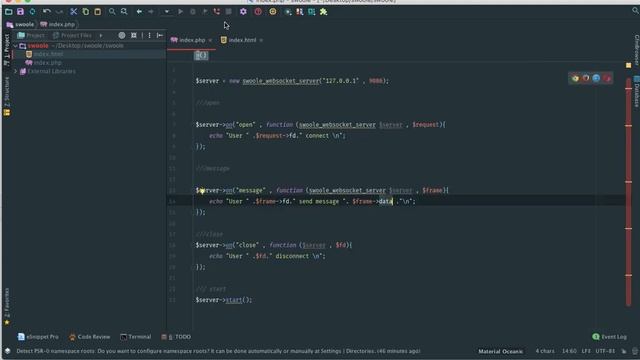640x360 pixels.
Task: Click the search everywhere magnifier at top right
Action: pos(635,11)
